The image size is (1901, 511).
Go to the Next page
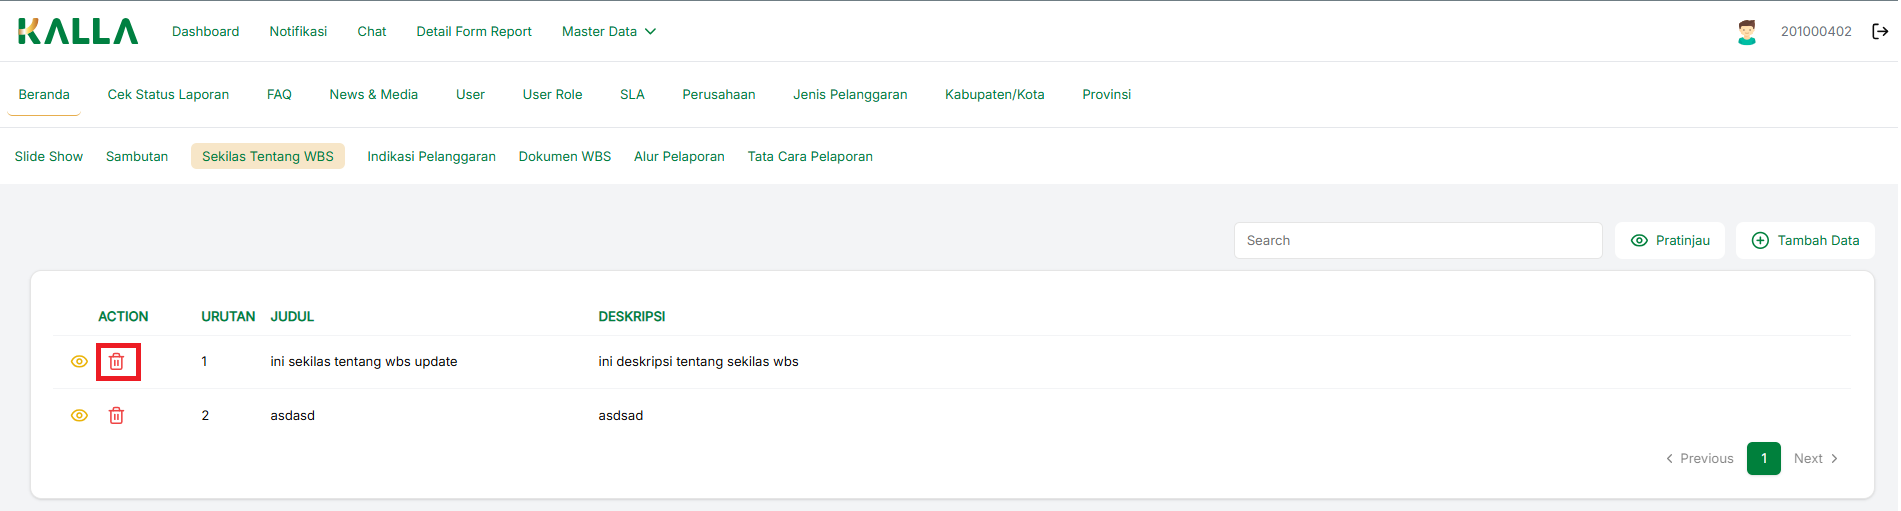(x=1815, y=459)
